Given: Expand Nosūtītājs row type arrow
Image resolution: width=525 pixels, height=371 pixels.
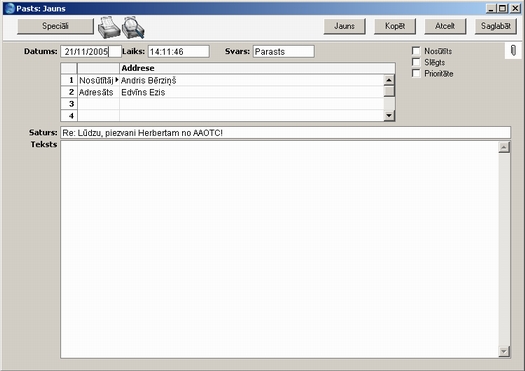Looking at the screenshot, I should pos(117,80).
